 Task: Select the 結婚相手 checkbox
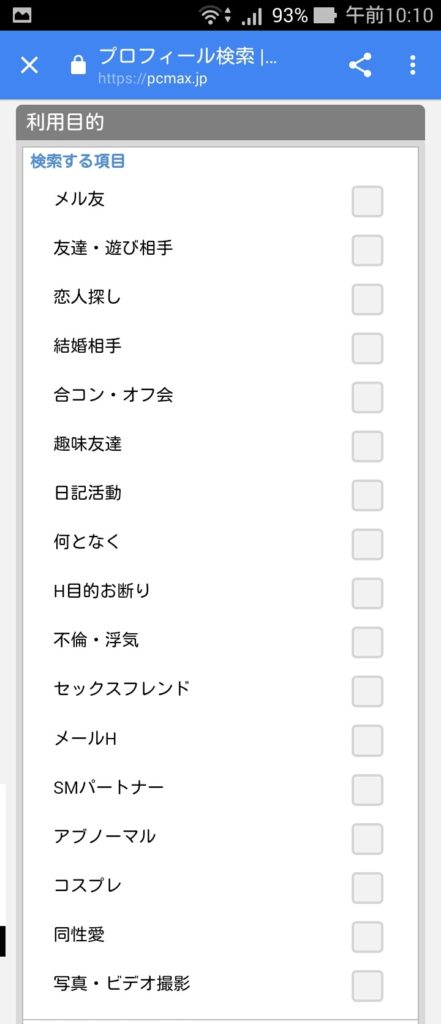click(x=367, y=348)
